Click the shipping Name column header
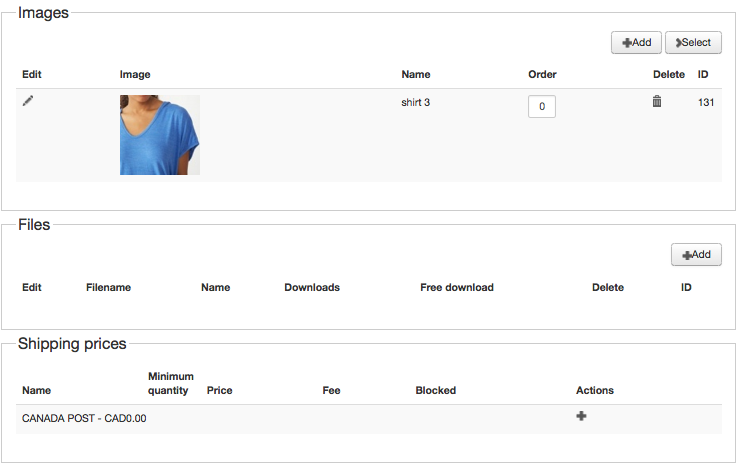Viewport: 747px width, 475px height. point(36,390)
